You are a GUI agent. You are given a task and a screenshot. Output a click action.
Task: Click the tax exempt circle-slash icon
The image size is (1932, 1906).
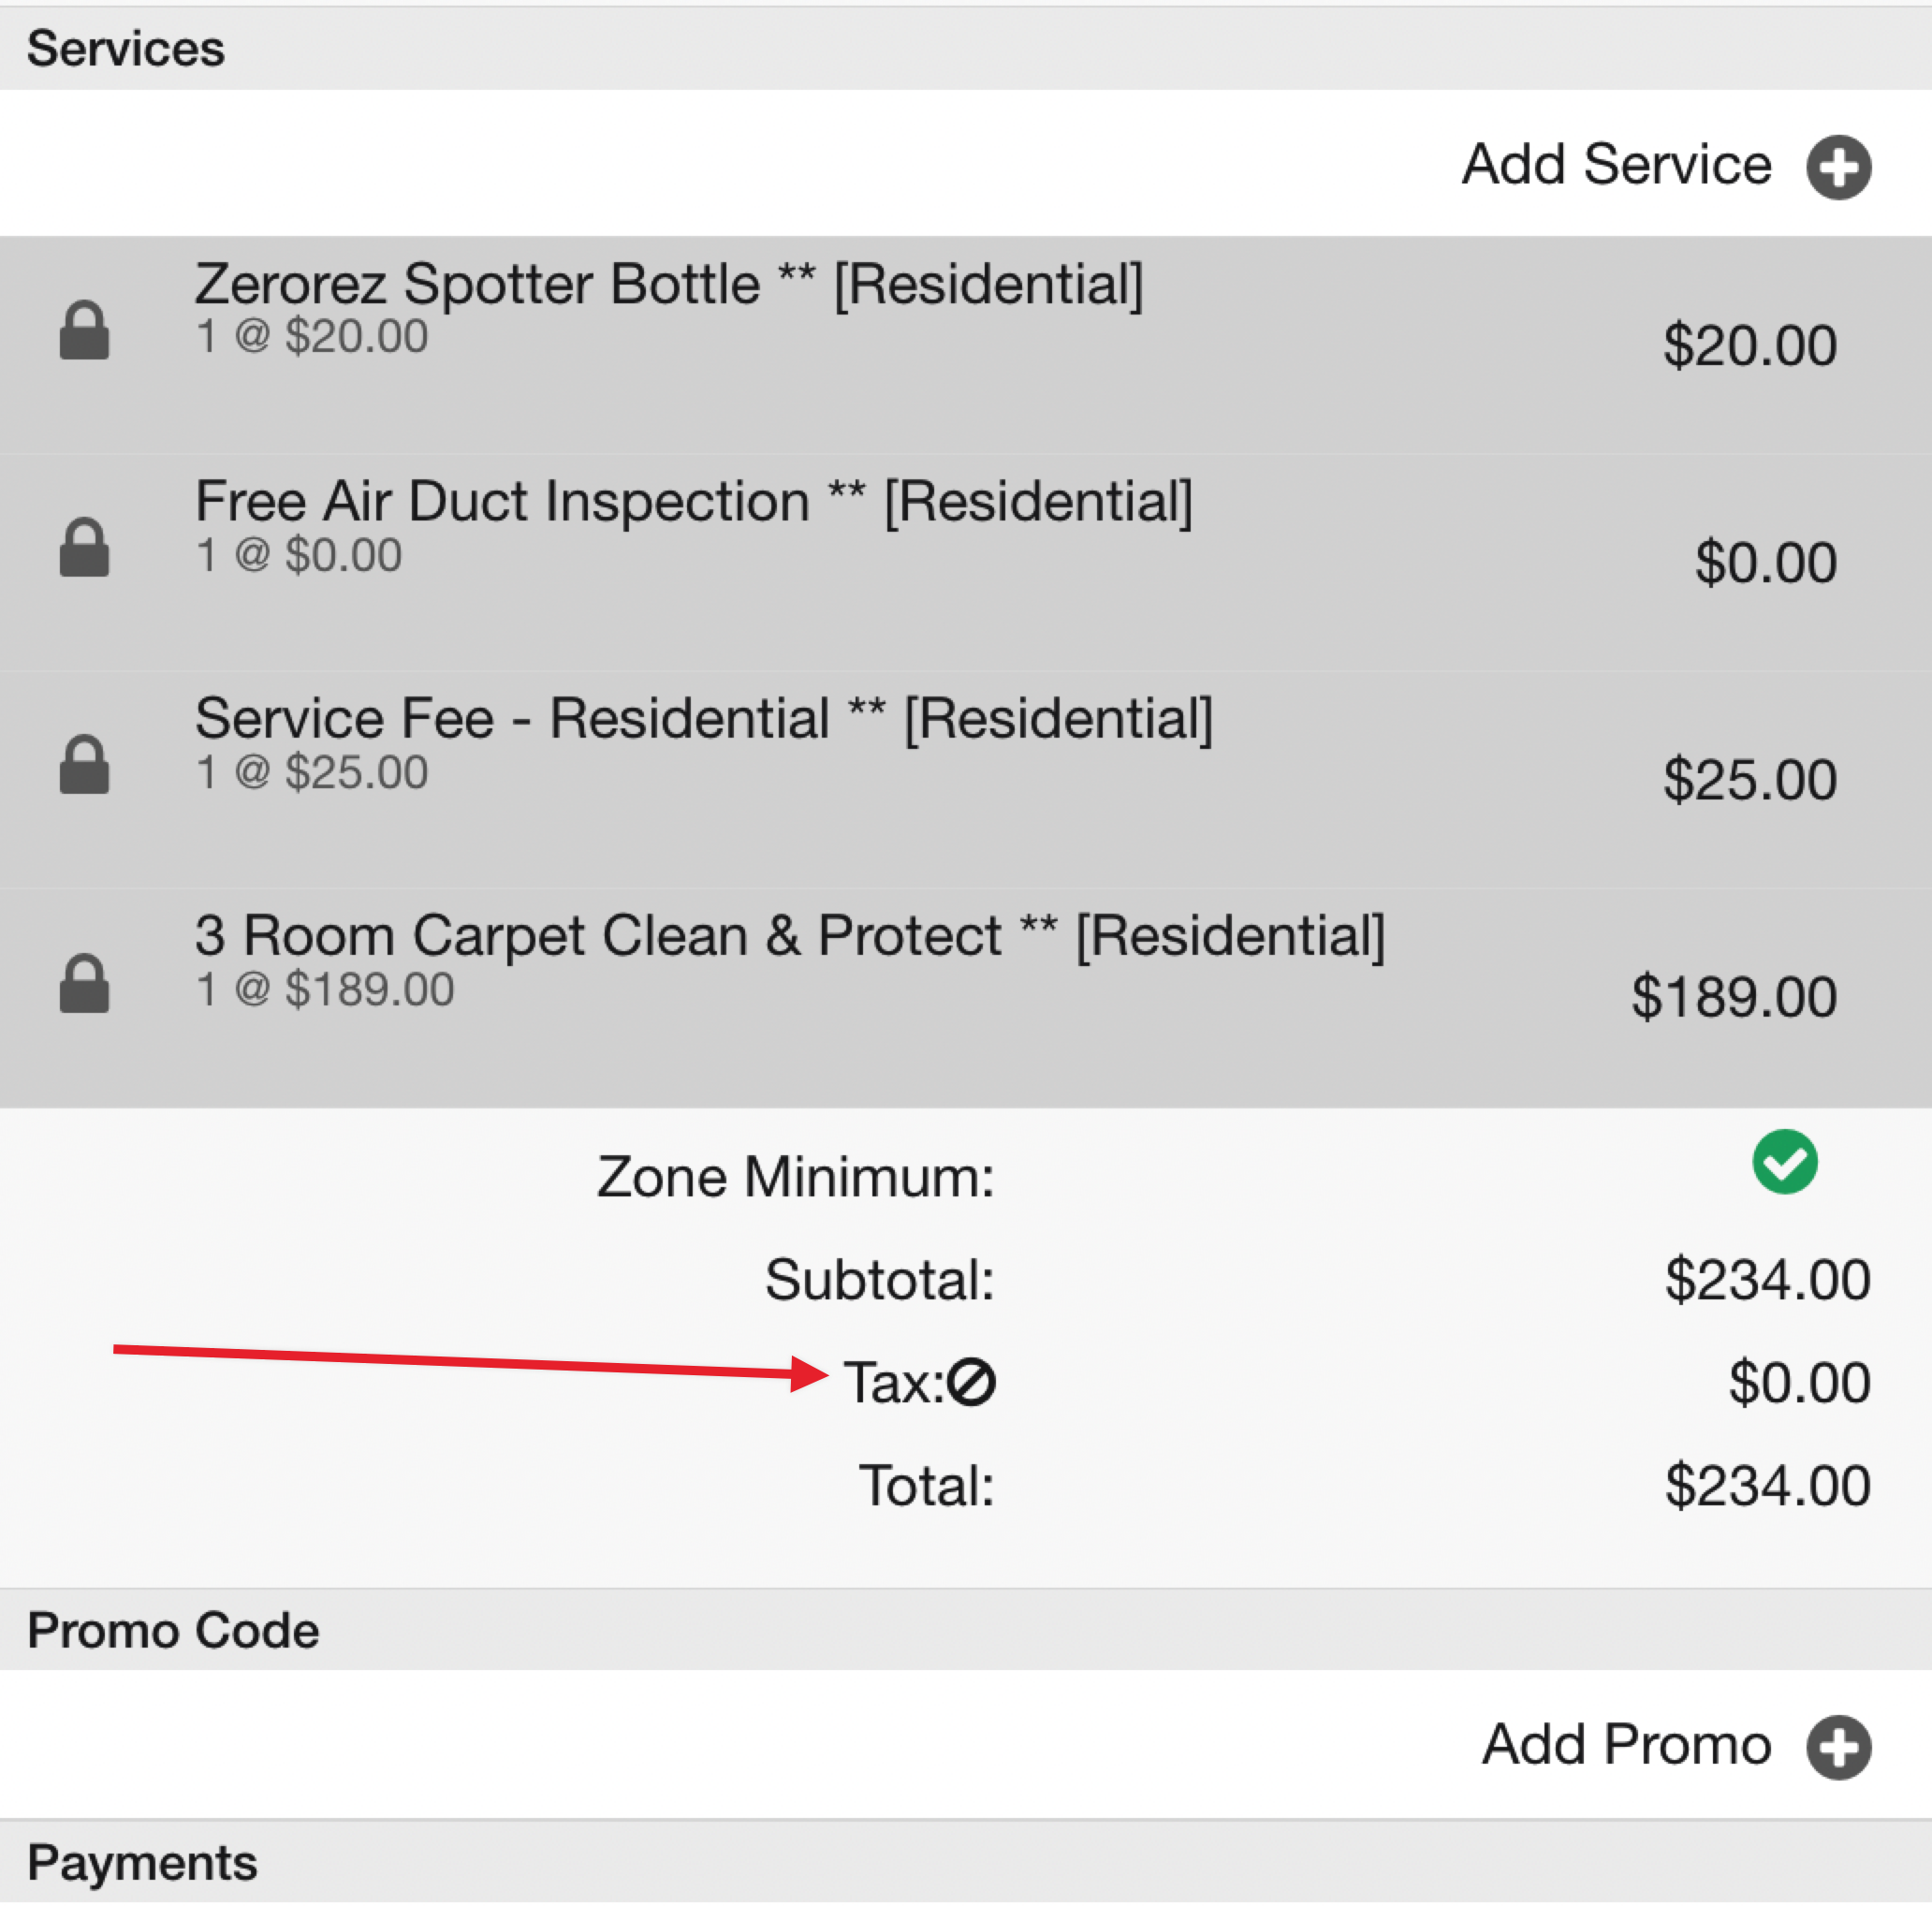click(x=971, y=1382)
